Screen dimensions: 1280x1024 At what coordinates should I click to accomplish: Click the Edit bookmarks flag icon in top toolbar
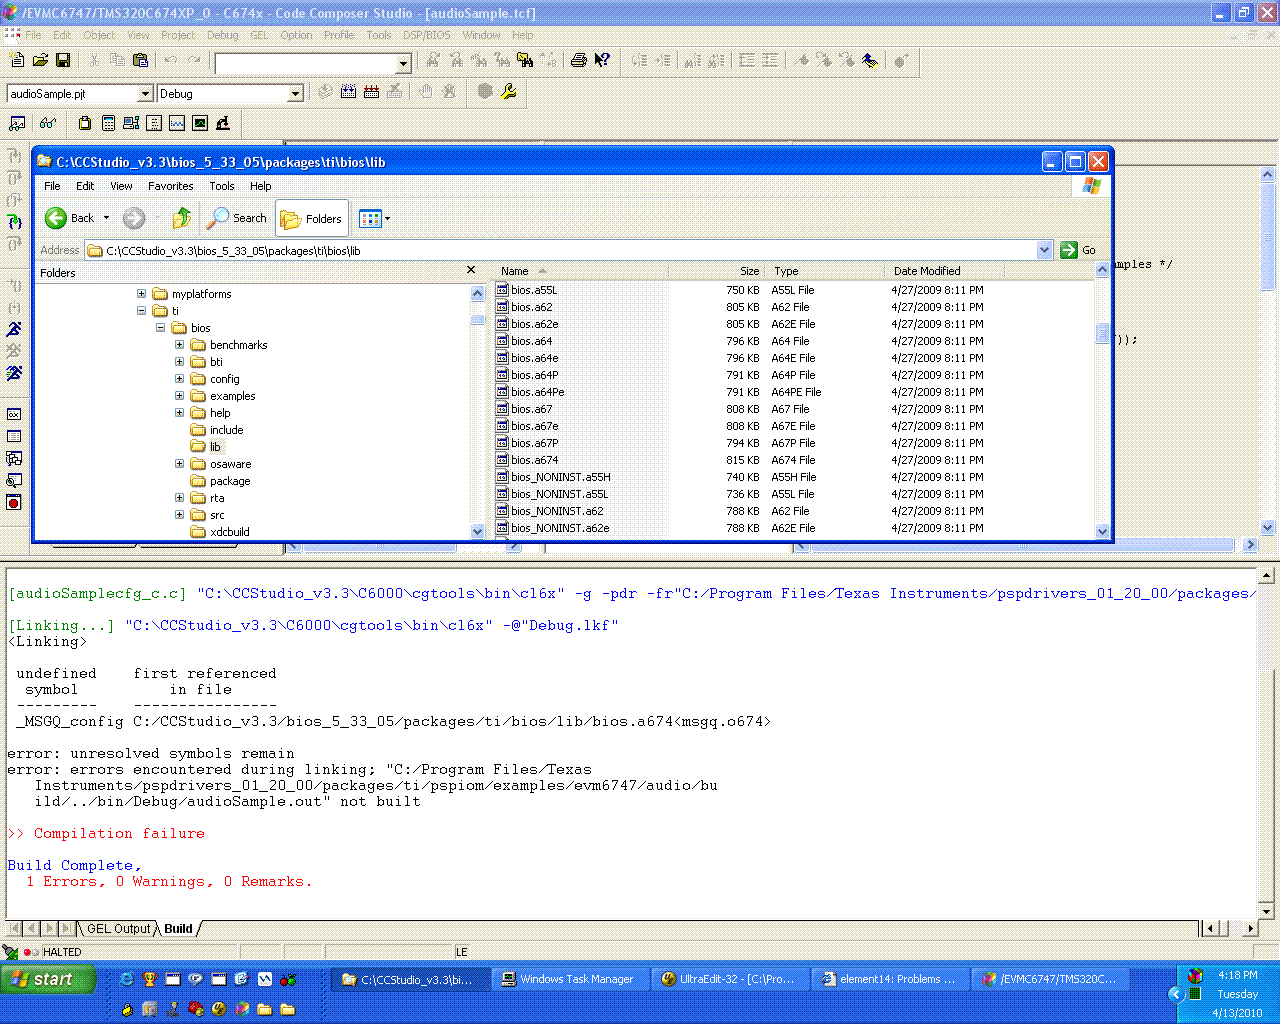(x=870, y=61)
